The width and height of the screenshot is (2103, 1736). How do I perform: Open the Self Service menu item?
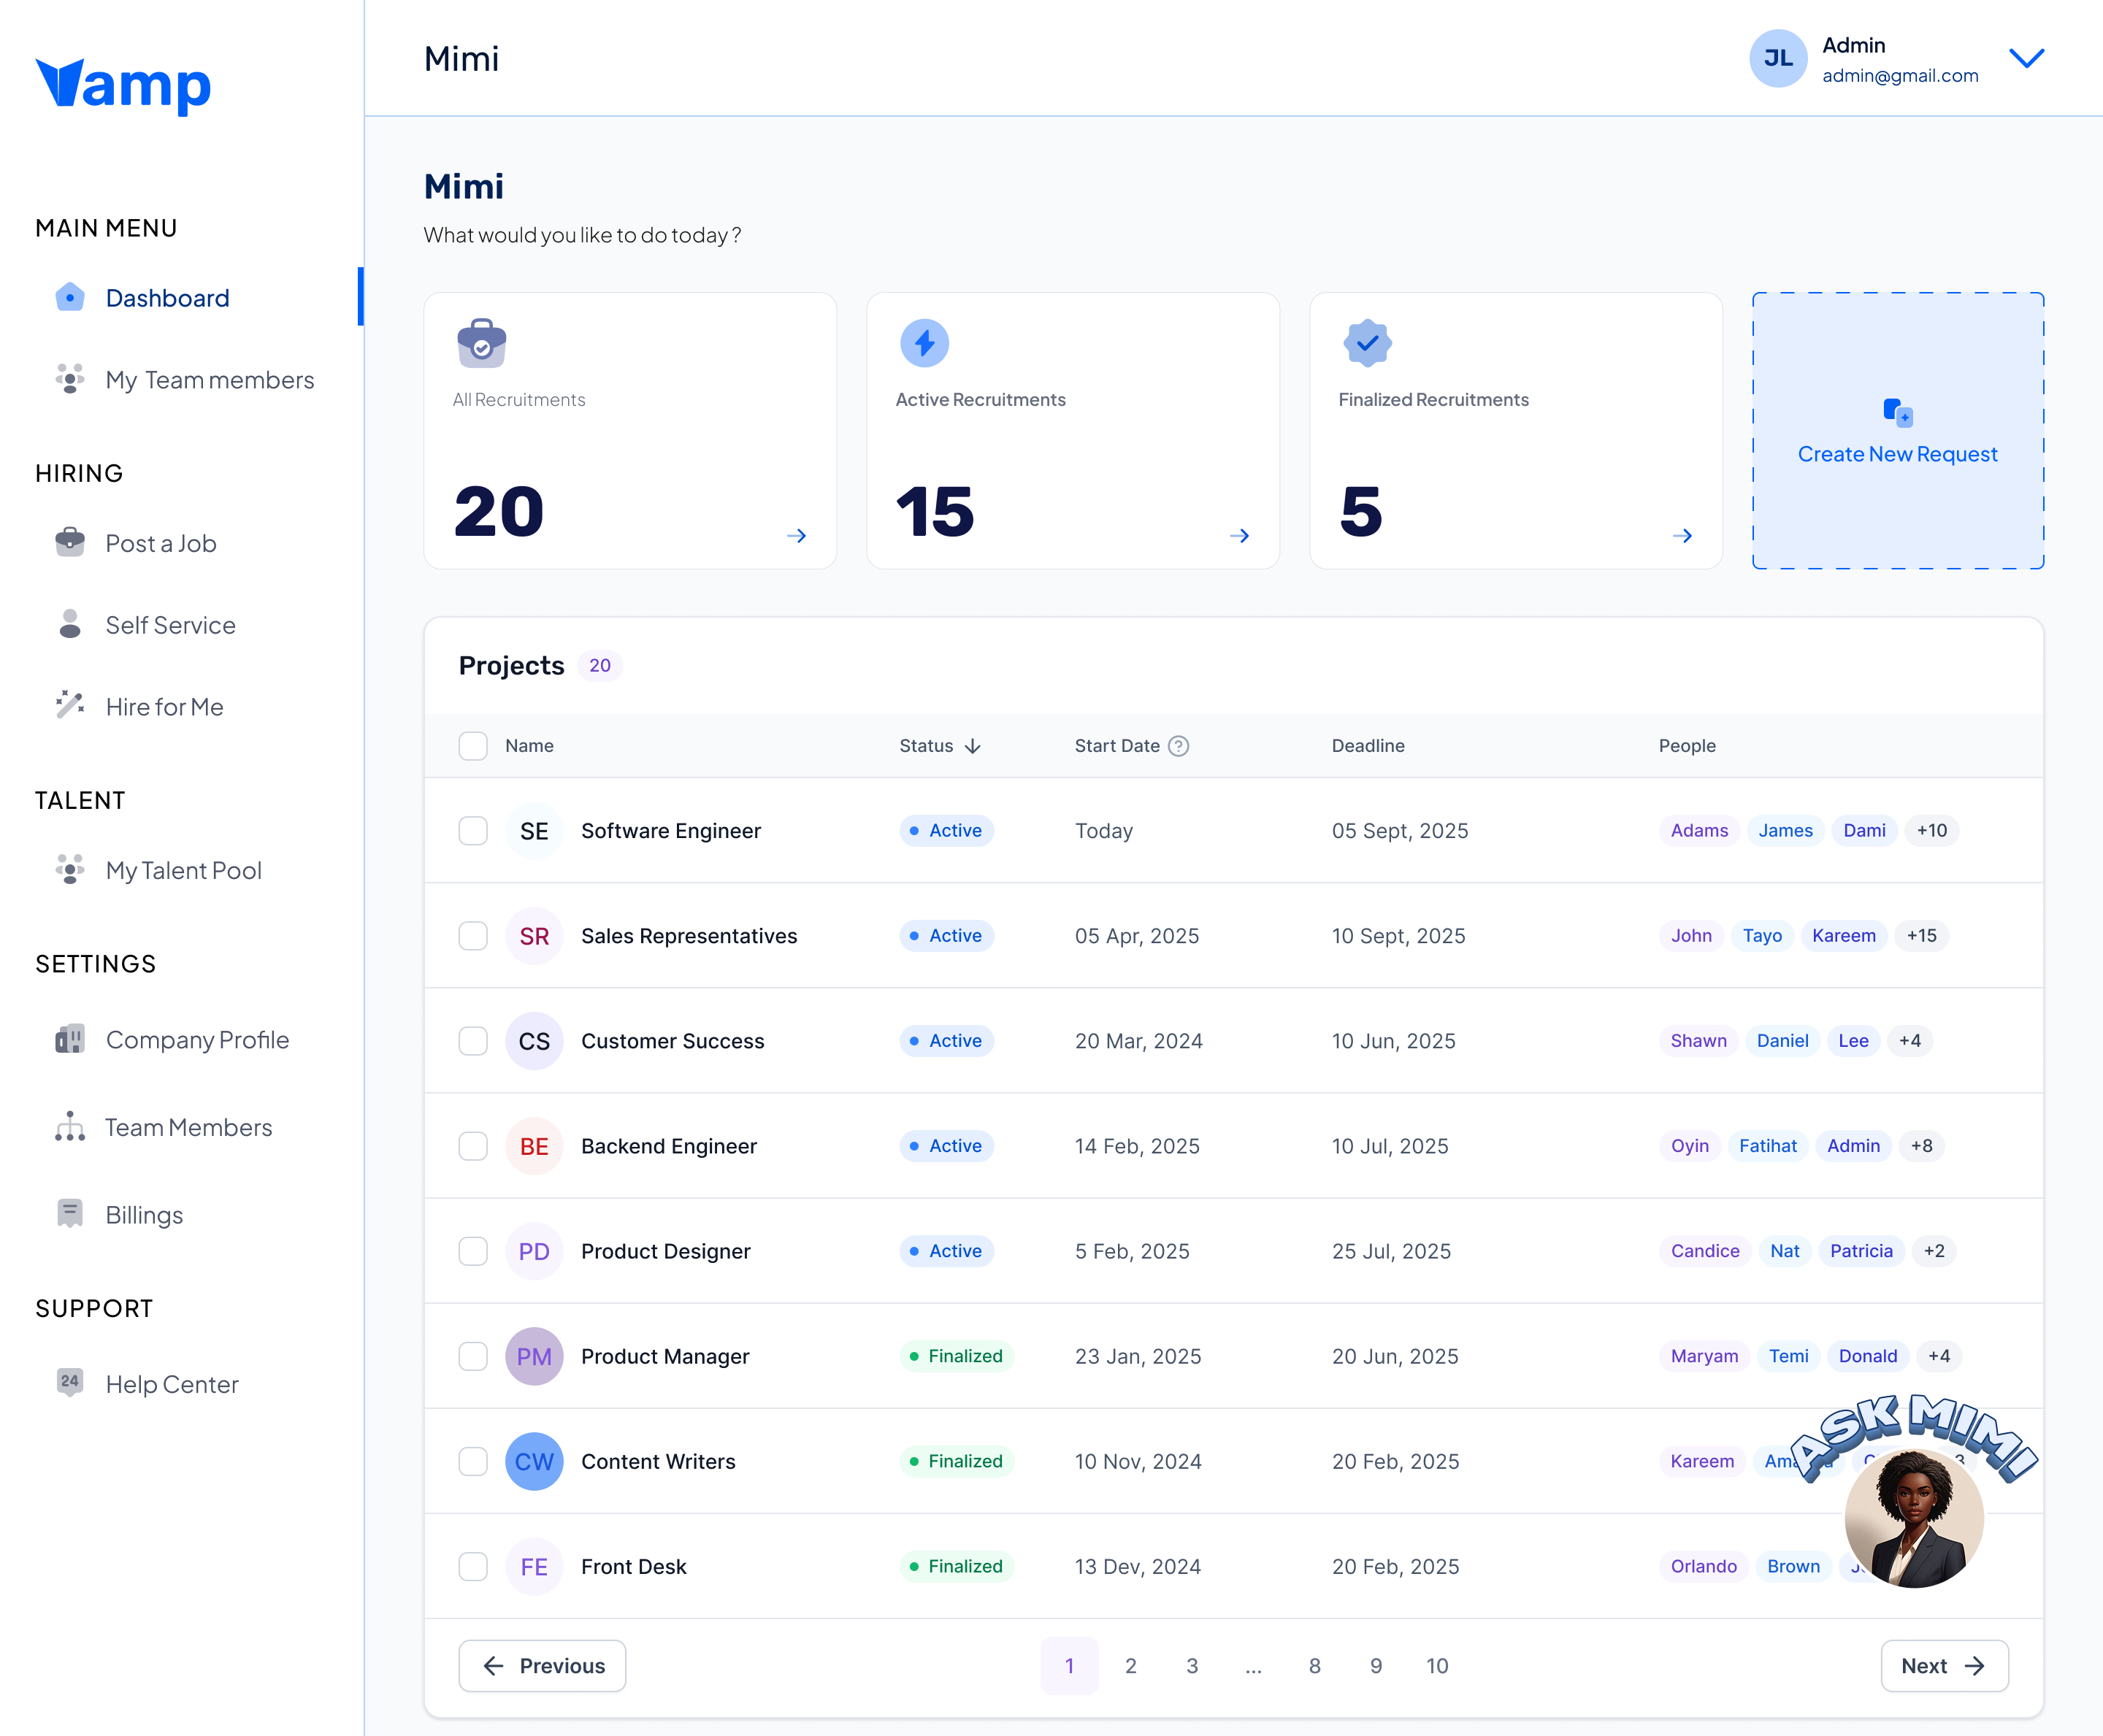pos(170,624)
